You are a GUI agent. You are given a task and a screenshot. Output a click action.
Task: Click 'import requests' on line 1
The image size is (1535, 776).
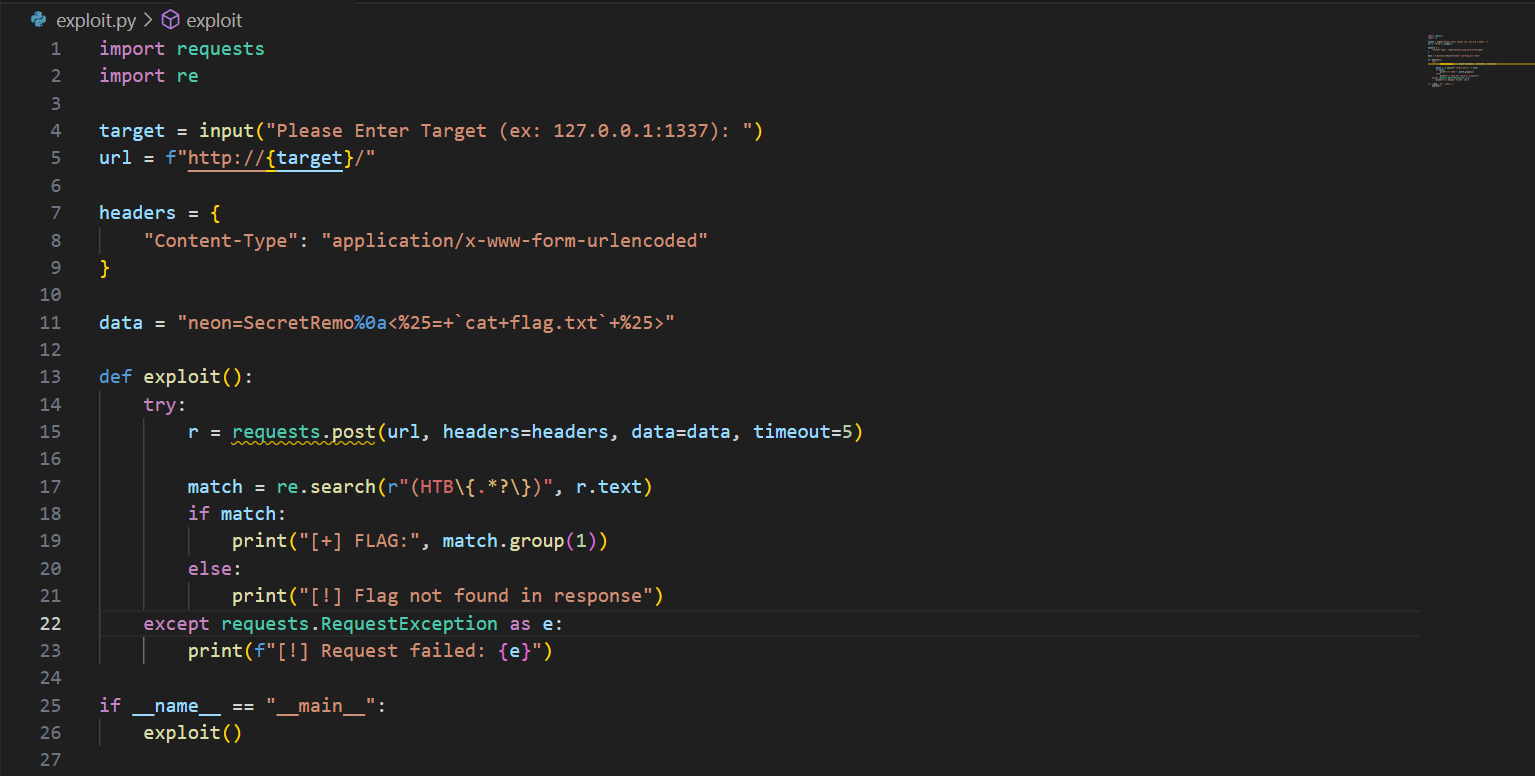182,49
